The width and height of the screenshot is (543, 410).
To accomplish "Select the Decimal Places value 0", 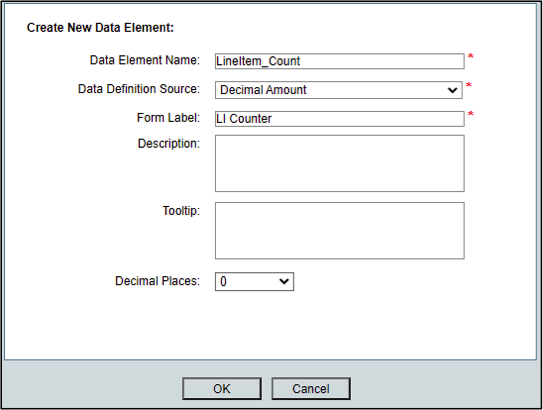I will point(255,282).
